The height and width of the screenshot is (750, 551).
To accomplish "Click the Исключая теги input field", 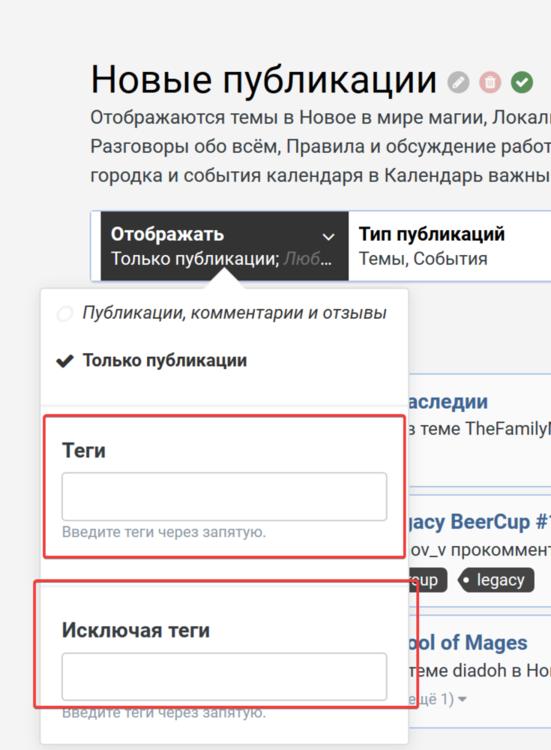I will pos(224,676).
